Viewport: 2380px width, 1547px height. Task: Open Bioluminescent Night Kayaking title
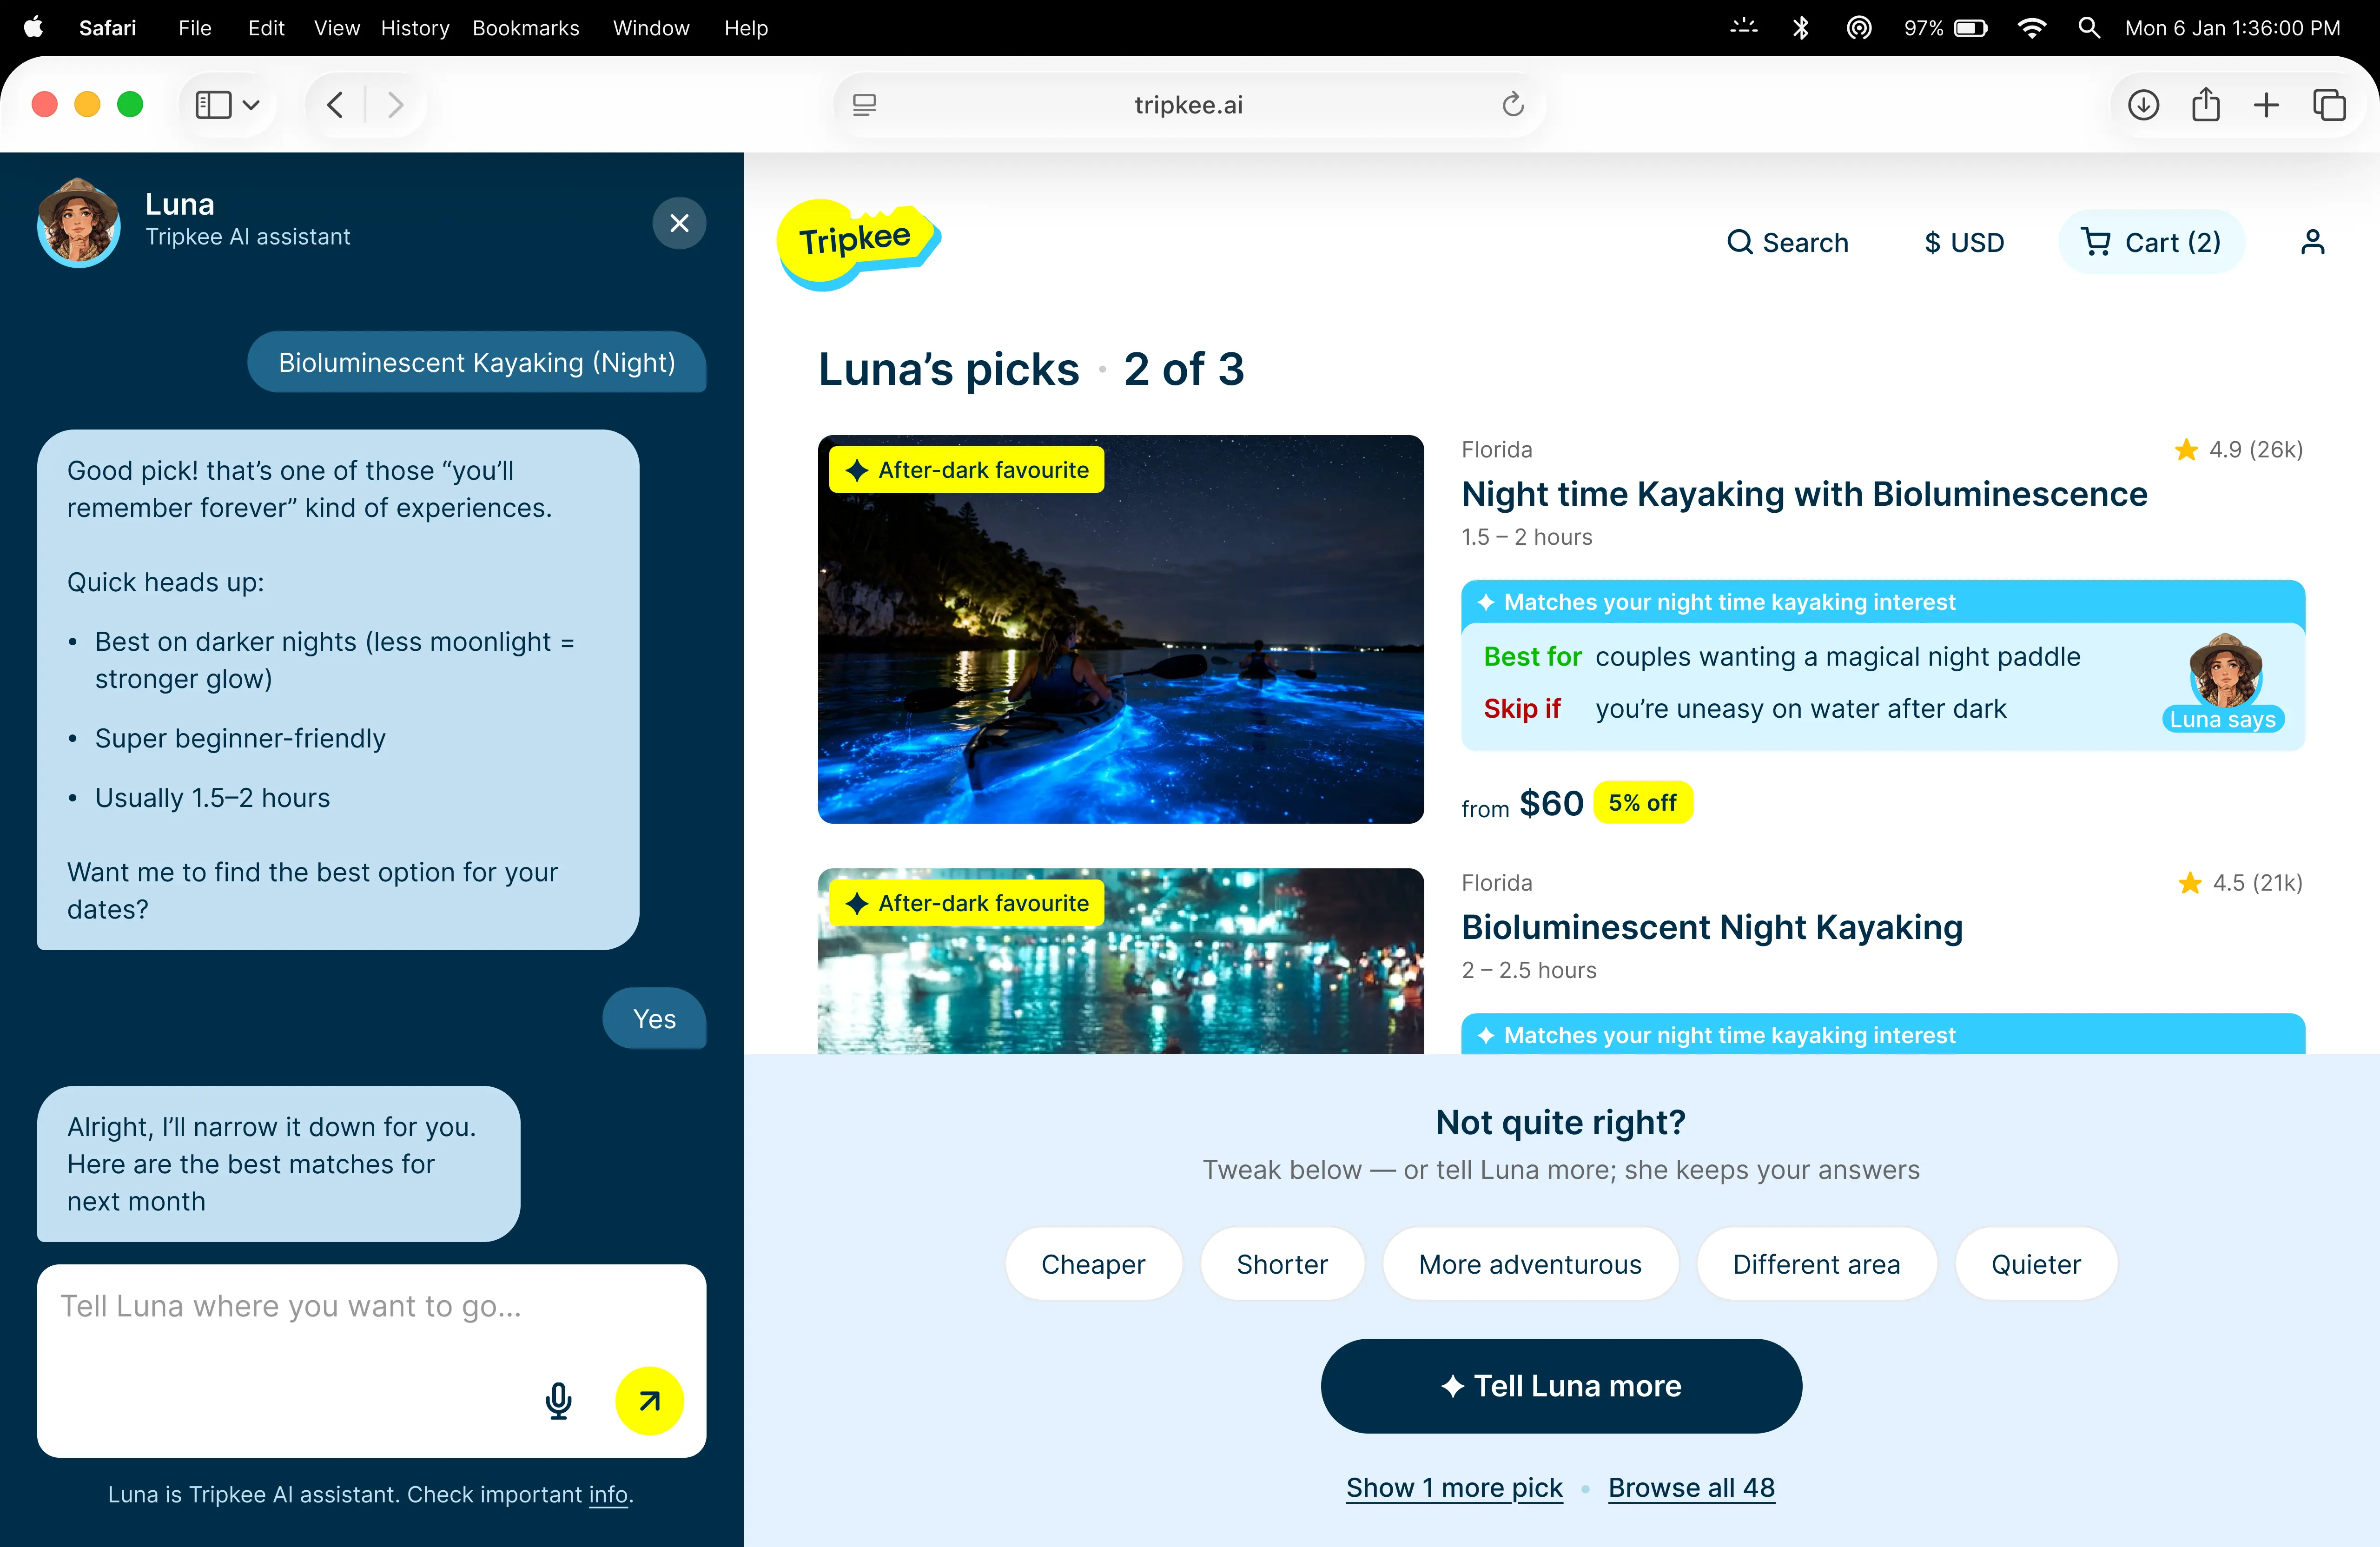point(1712,926)
